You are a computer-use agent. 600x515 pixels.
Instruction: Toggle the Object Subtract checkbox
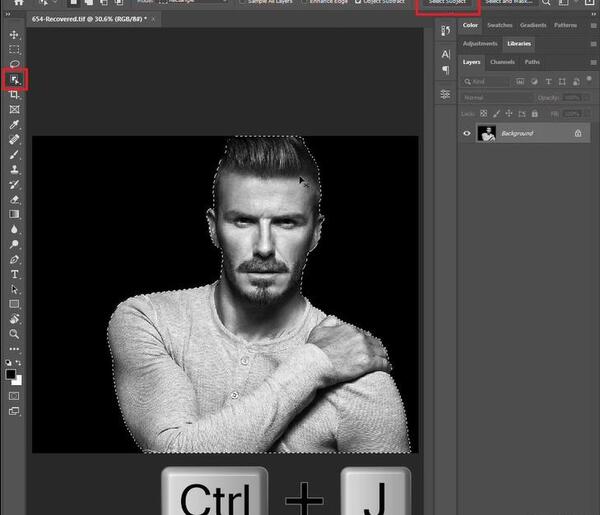[x=358, y=2]
